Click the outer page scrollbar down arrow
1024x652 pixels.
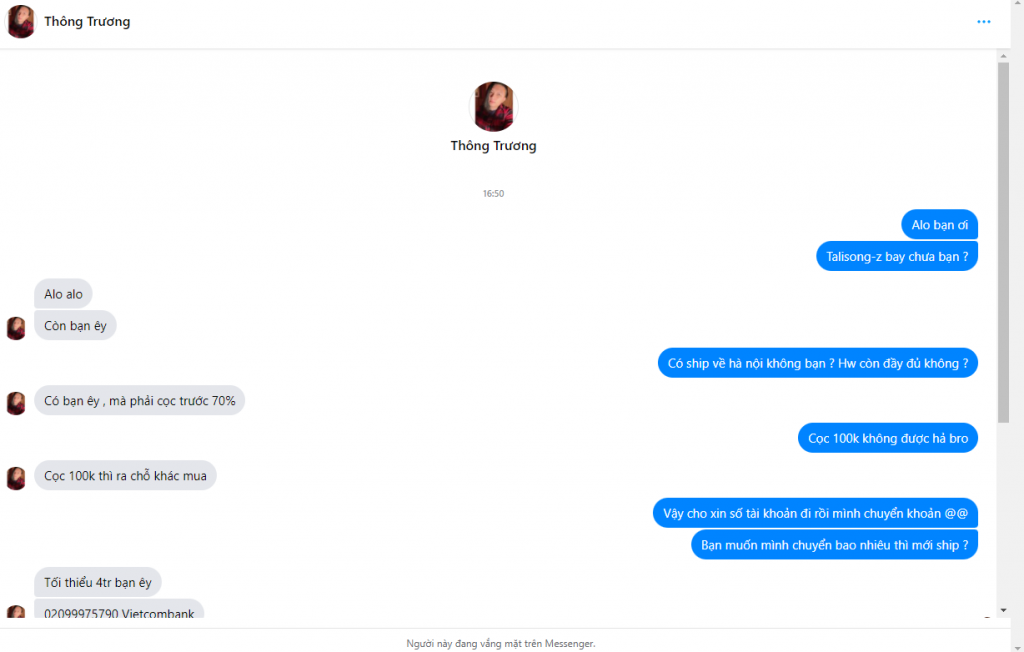point(1017,647)
